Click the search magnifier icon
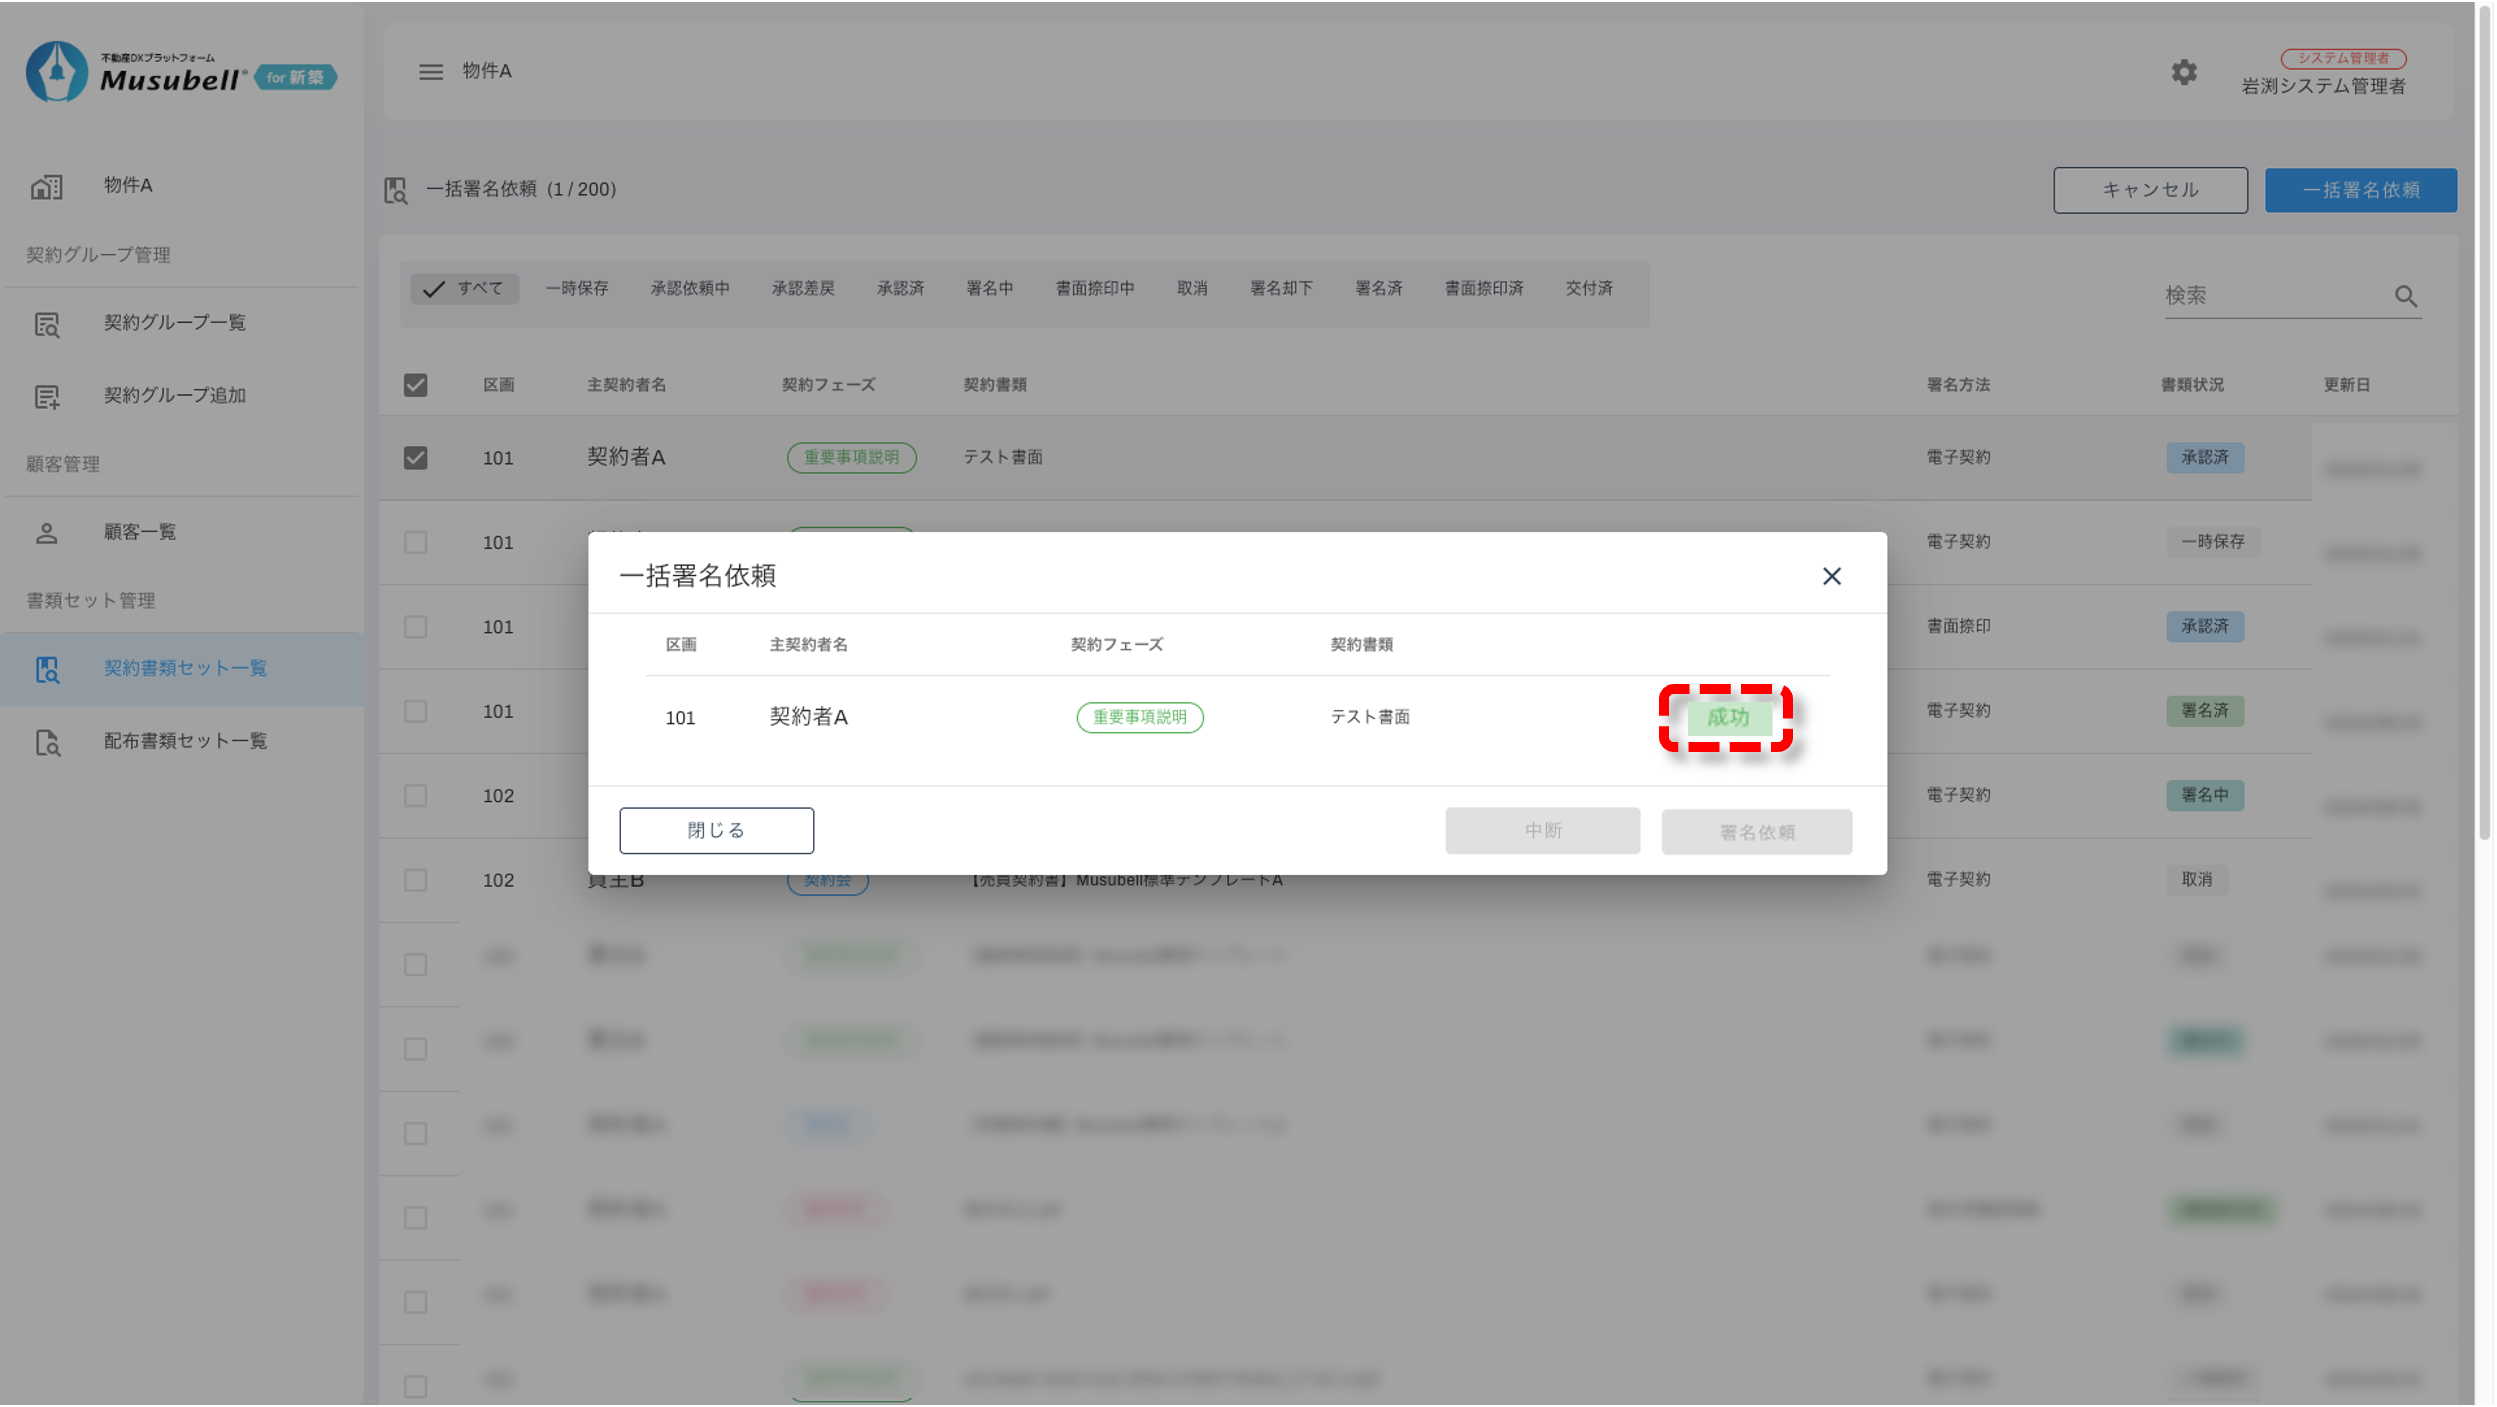 2405,296
